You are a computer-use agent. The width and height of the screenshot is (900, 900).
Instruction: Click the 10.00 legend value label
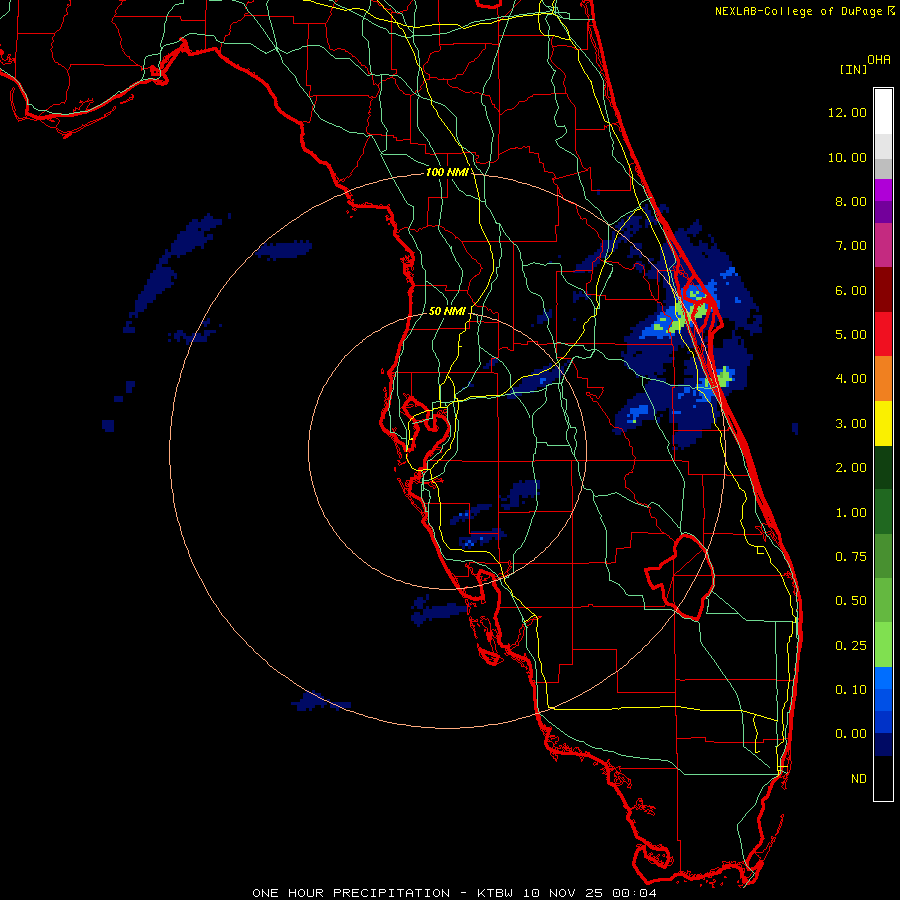pos(847,157)
